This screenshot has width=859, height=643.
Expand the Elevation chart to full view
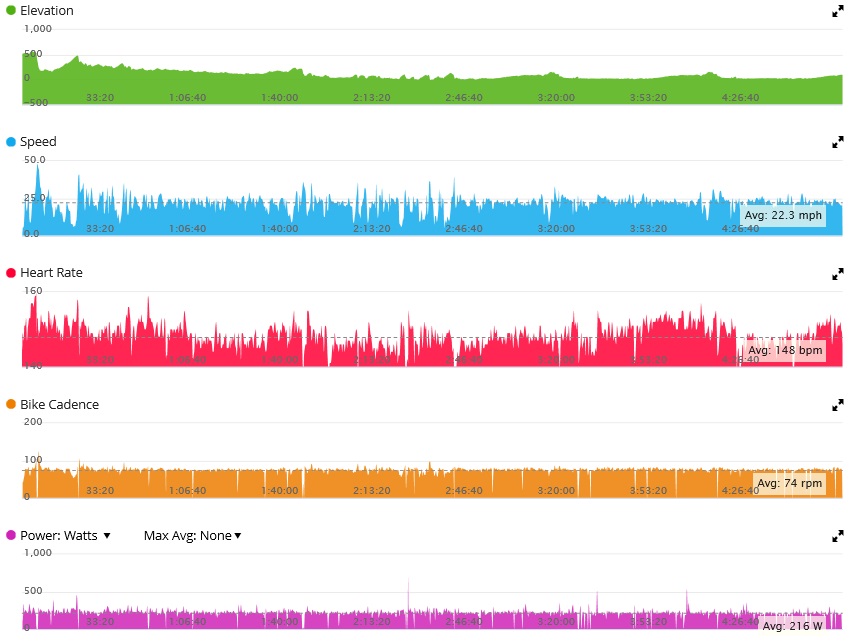(x=838, y=11)
